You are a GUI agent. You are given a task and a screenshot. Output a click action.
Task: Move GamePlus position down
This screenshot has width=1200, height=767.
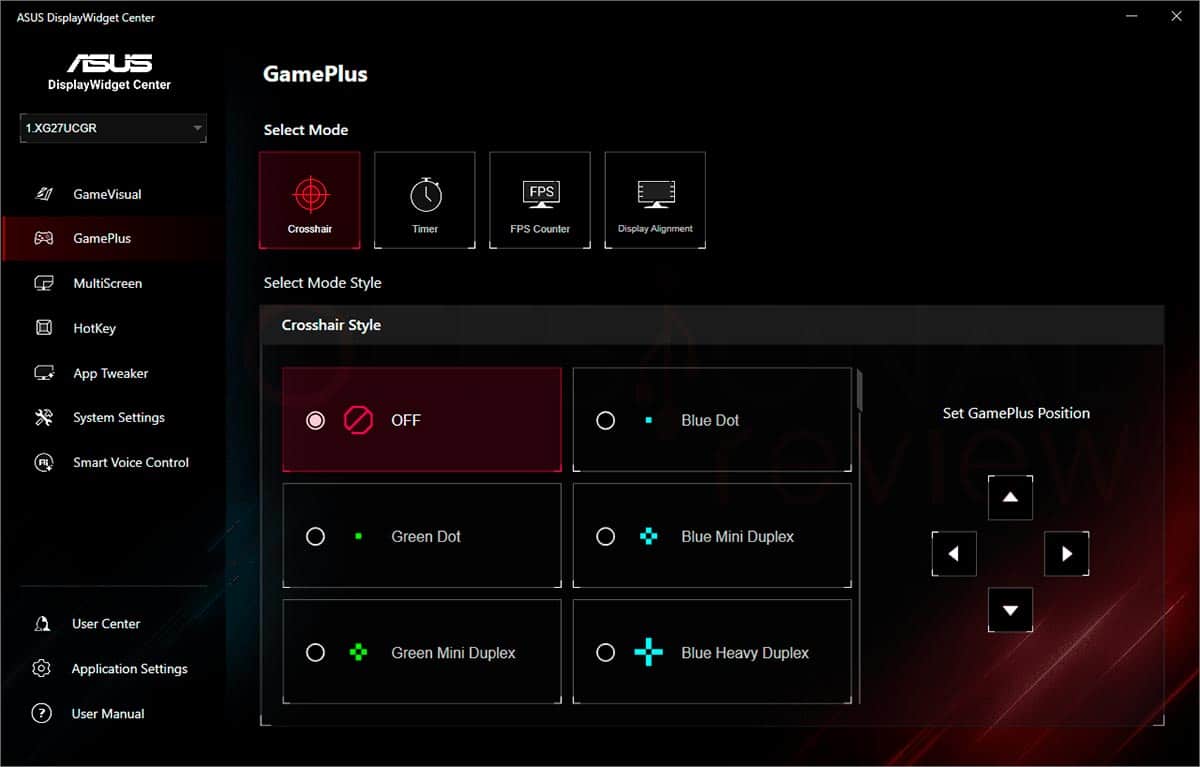(x=1010, y=610)
